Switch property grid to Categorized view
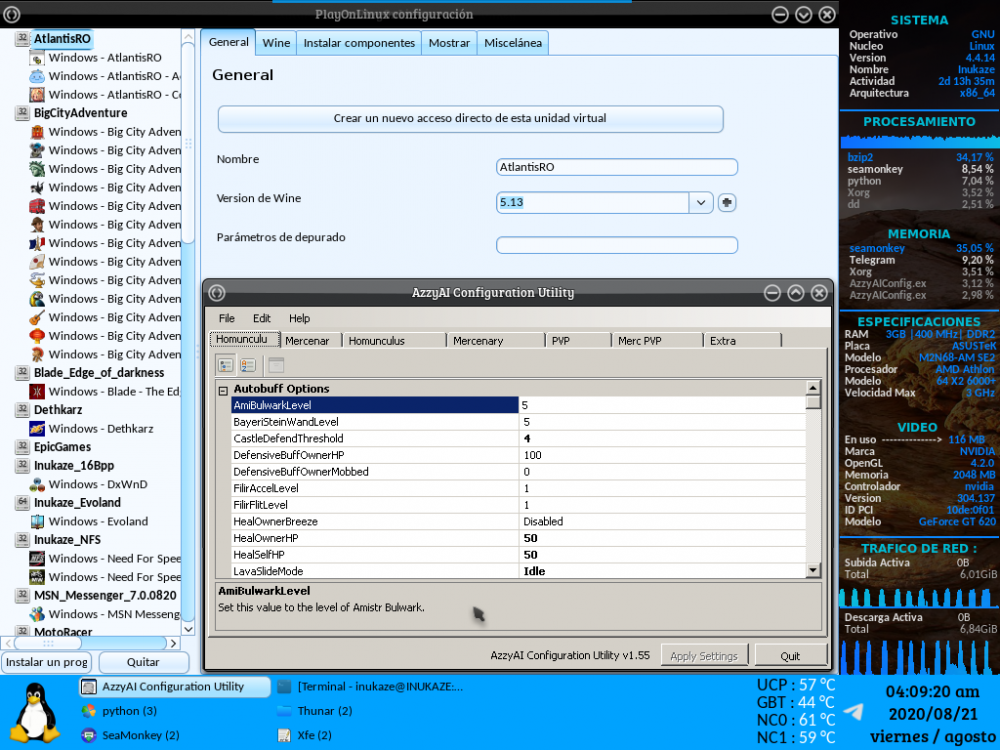The width and height of the screenshot is (1000, 750). (x=226, y=365)
